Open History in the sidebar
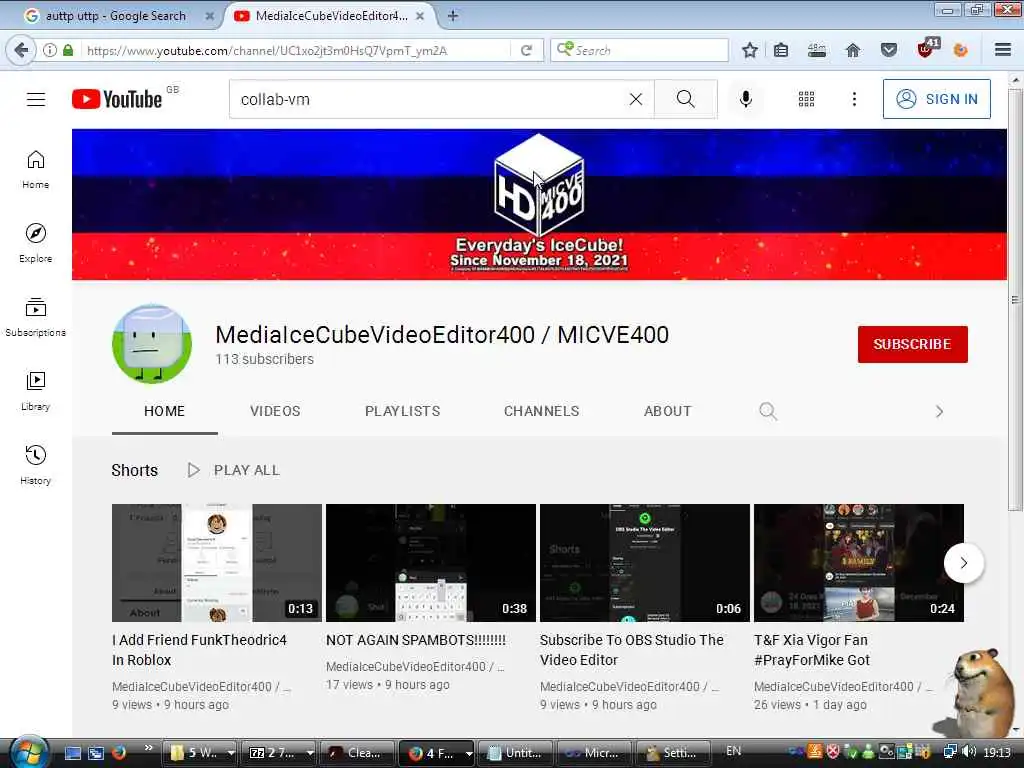Viewport: 1024px width, 768px height. click(36, 464)
